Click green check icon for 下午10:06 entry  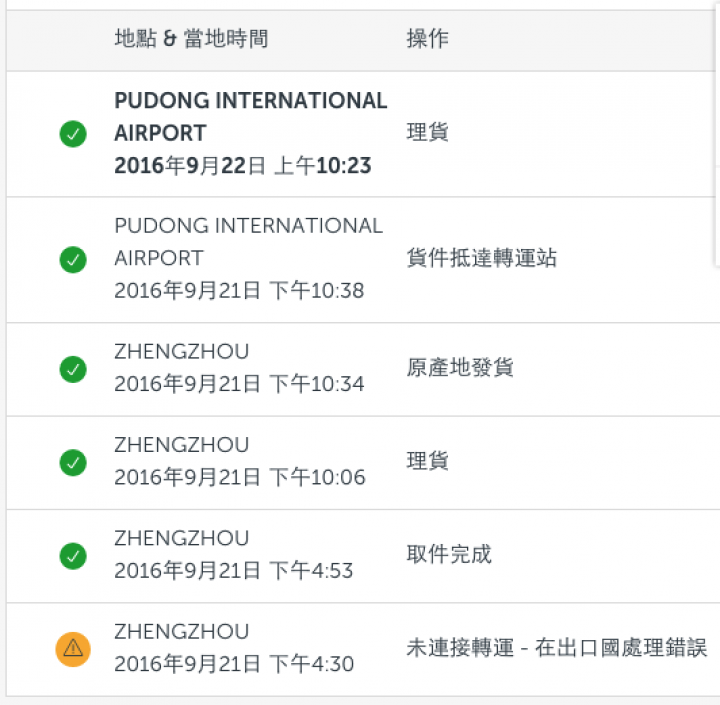(73, 462)
